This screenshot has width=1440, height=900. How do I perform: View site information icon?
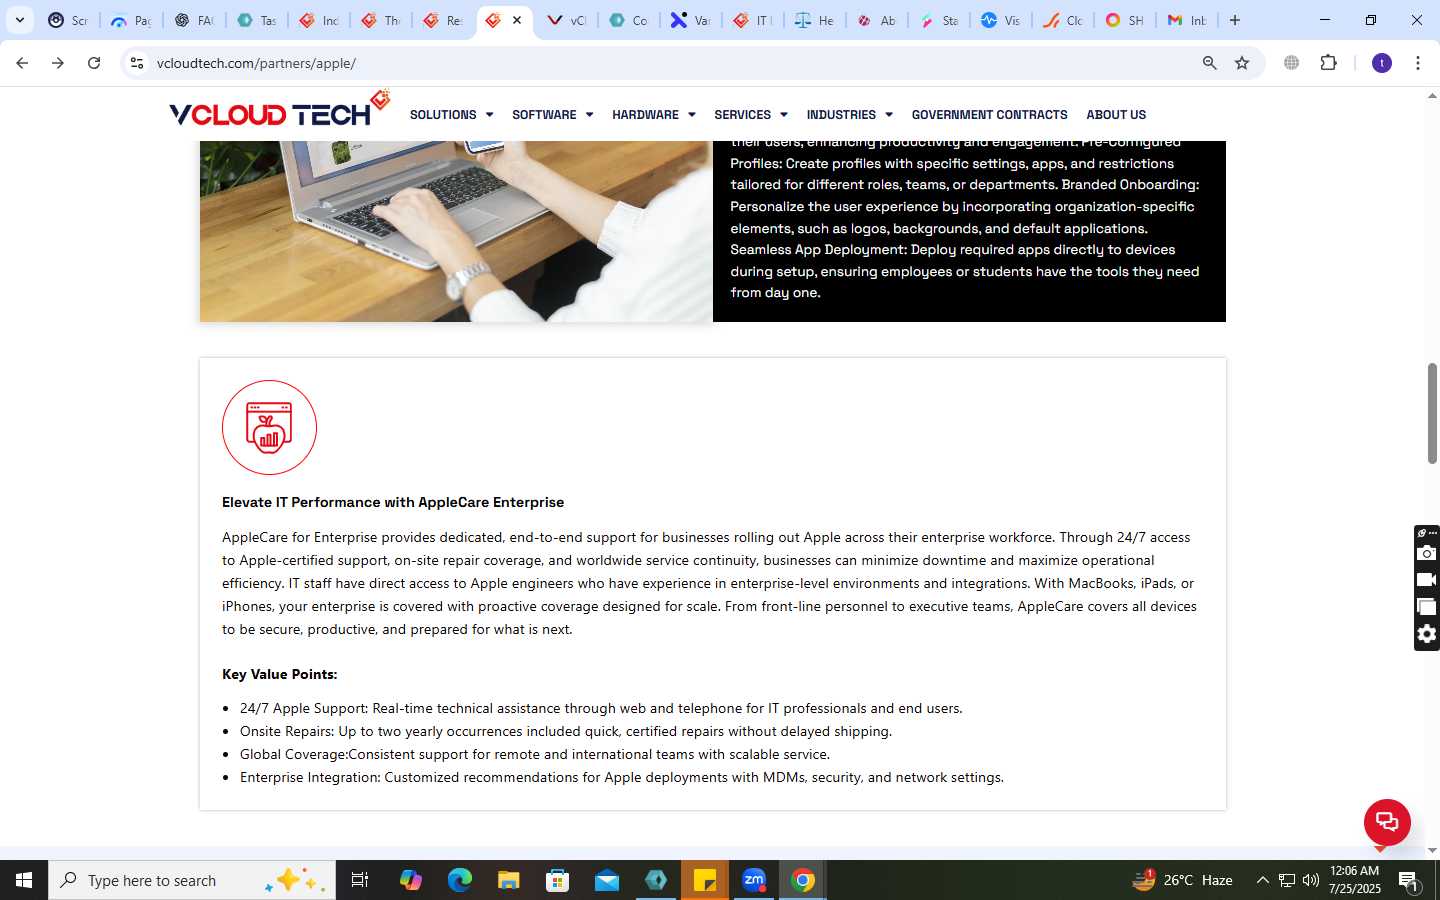click(x=137, y=63)
